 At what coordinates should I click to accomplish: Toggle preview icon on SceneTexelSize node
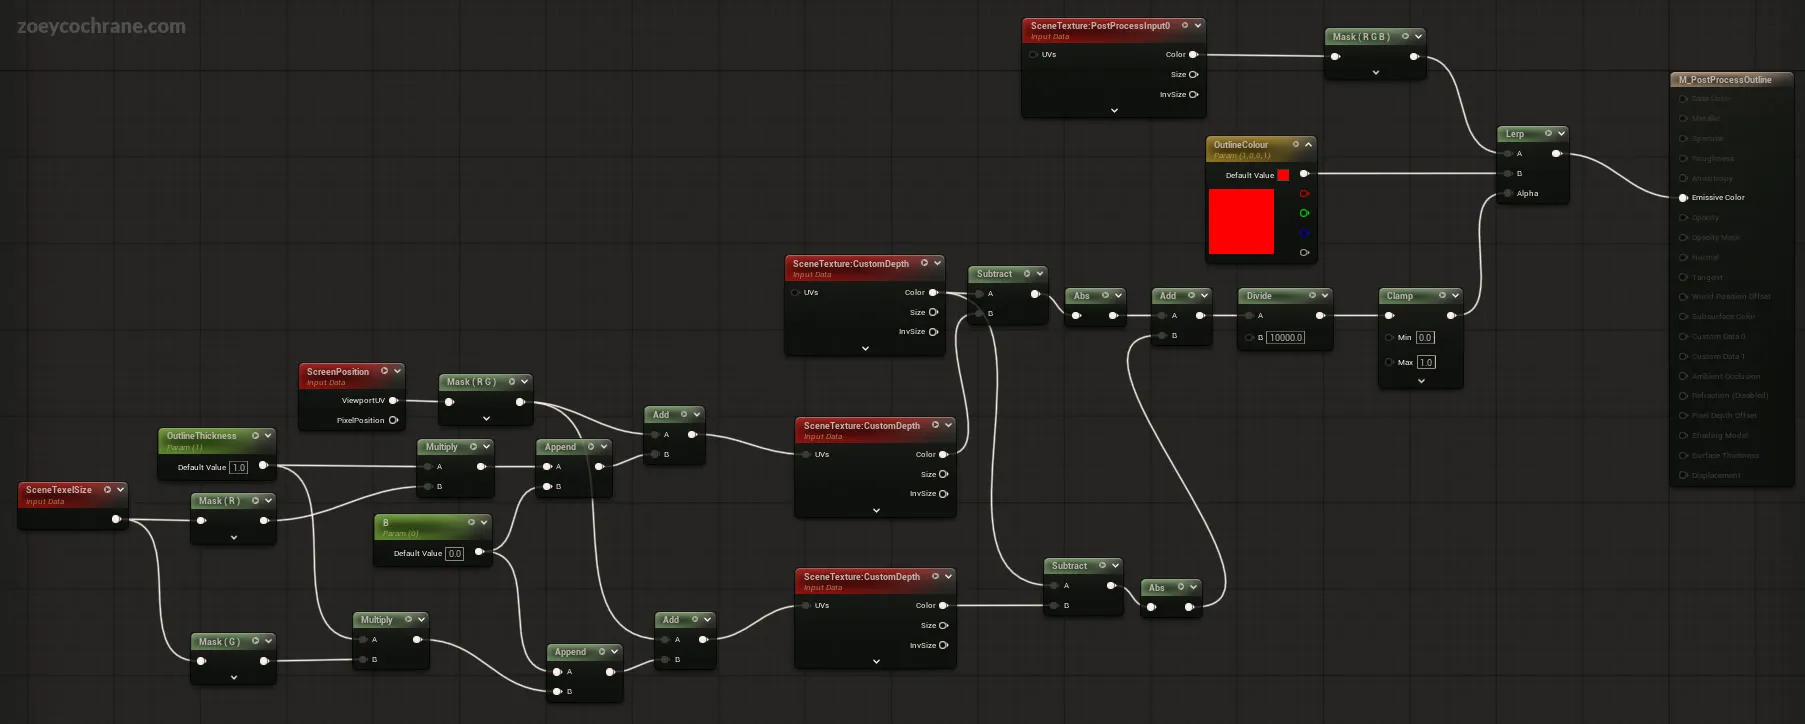pyautogui.click(x=107, y=490)
